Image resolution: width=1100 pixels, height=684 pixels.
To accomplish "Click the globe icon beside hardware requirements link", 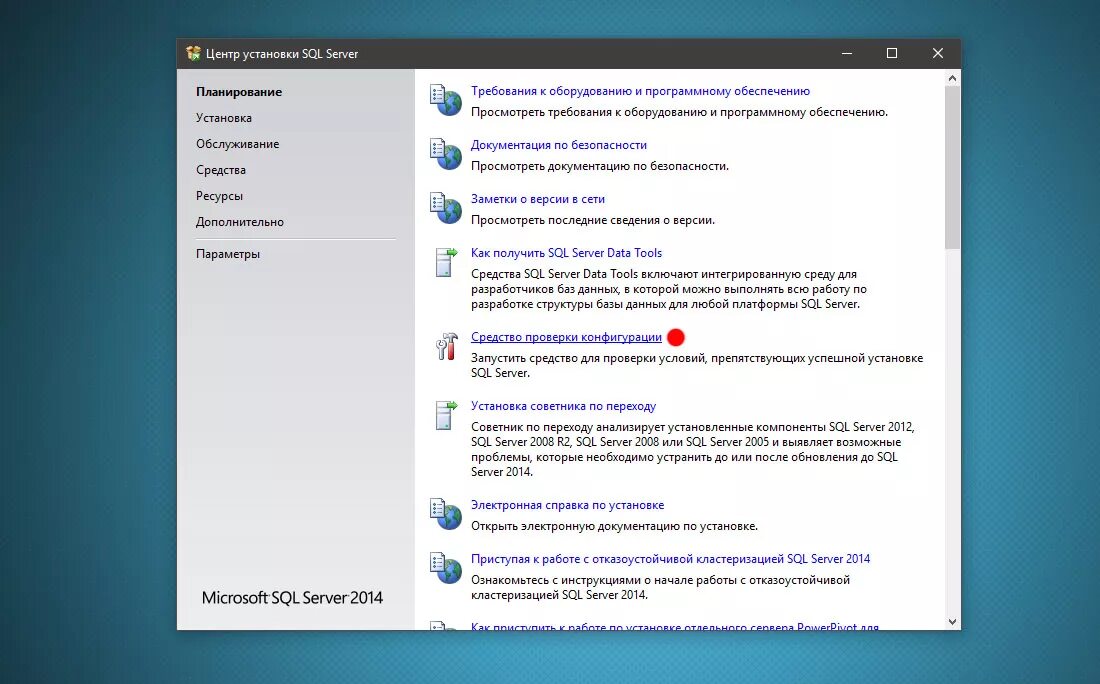I will (x=445, y=100).
